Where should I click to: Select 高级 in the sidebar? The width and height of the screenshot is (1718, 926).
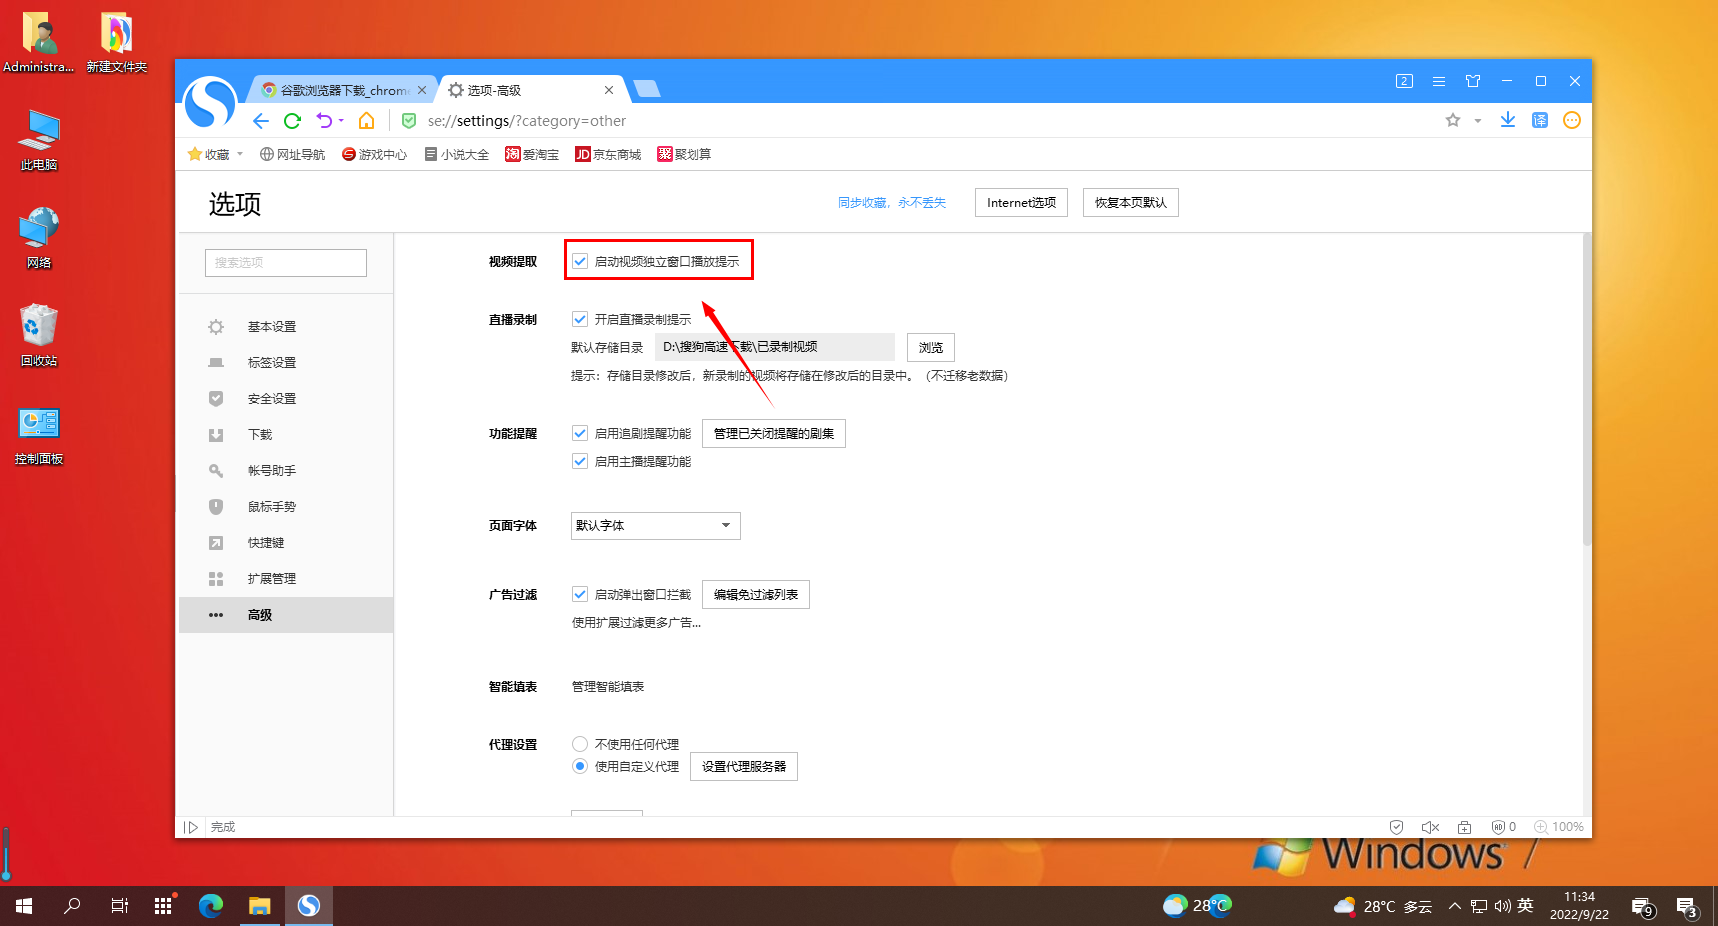point(286,615)
